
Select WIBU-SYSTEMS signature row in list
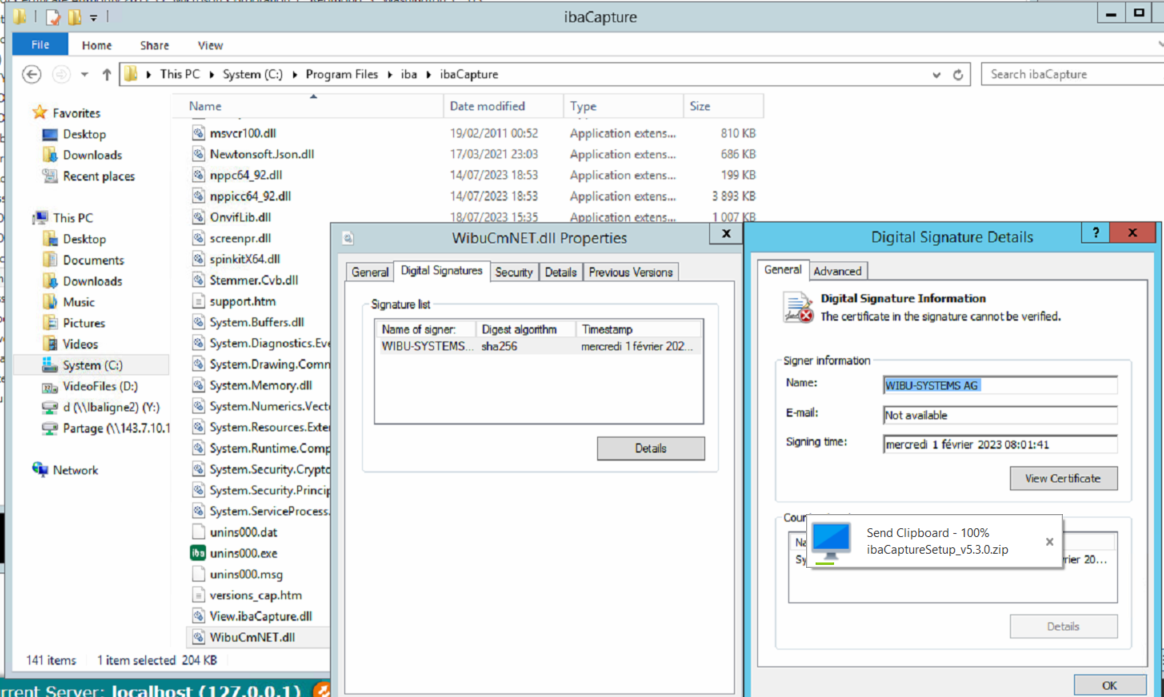pos(538,346)
